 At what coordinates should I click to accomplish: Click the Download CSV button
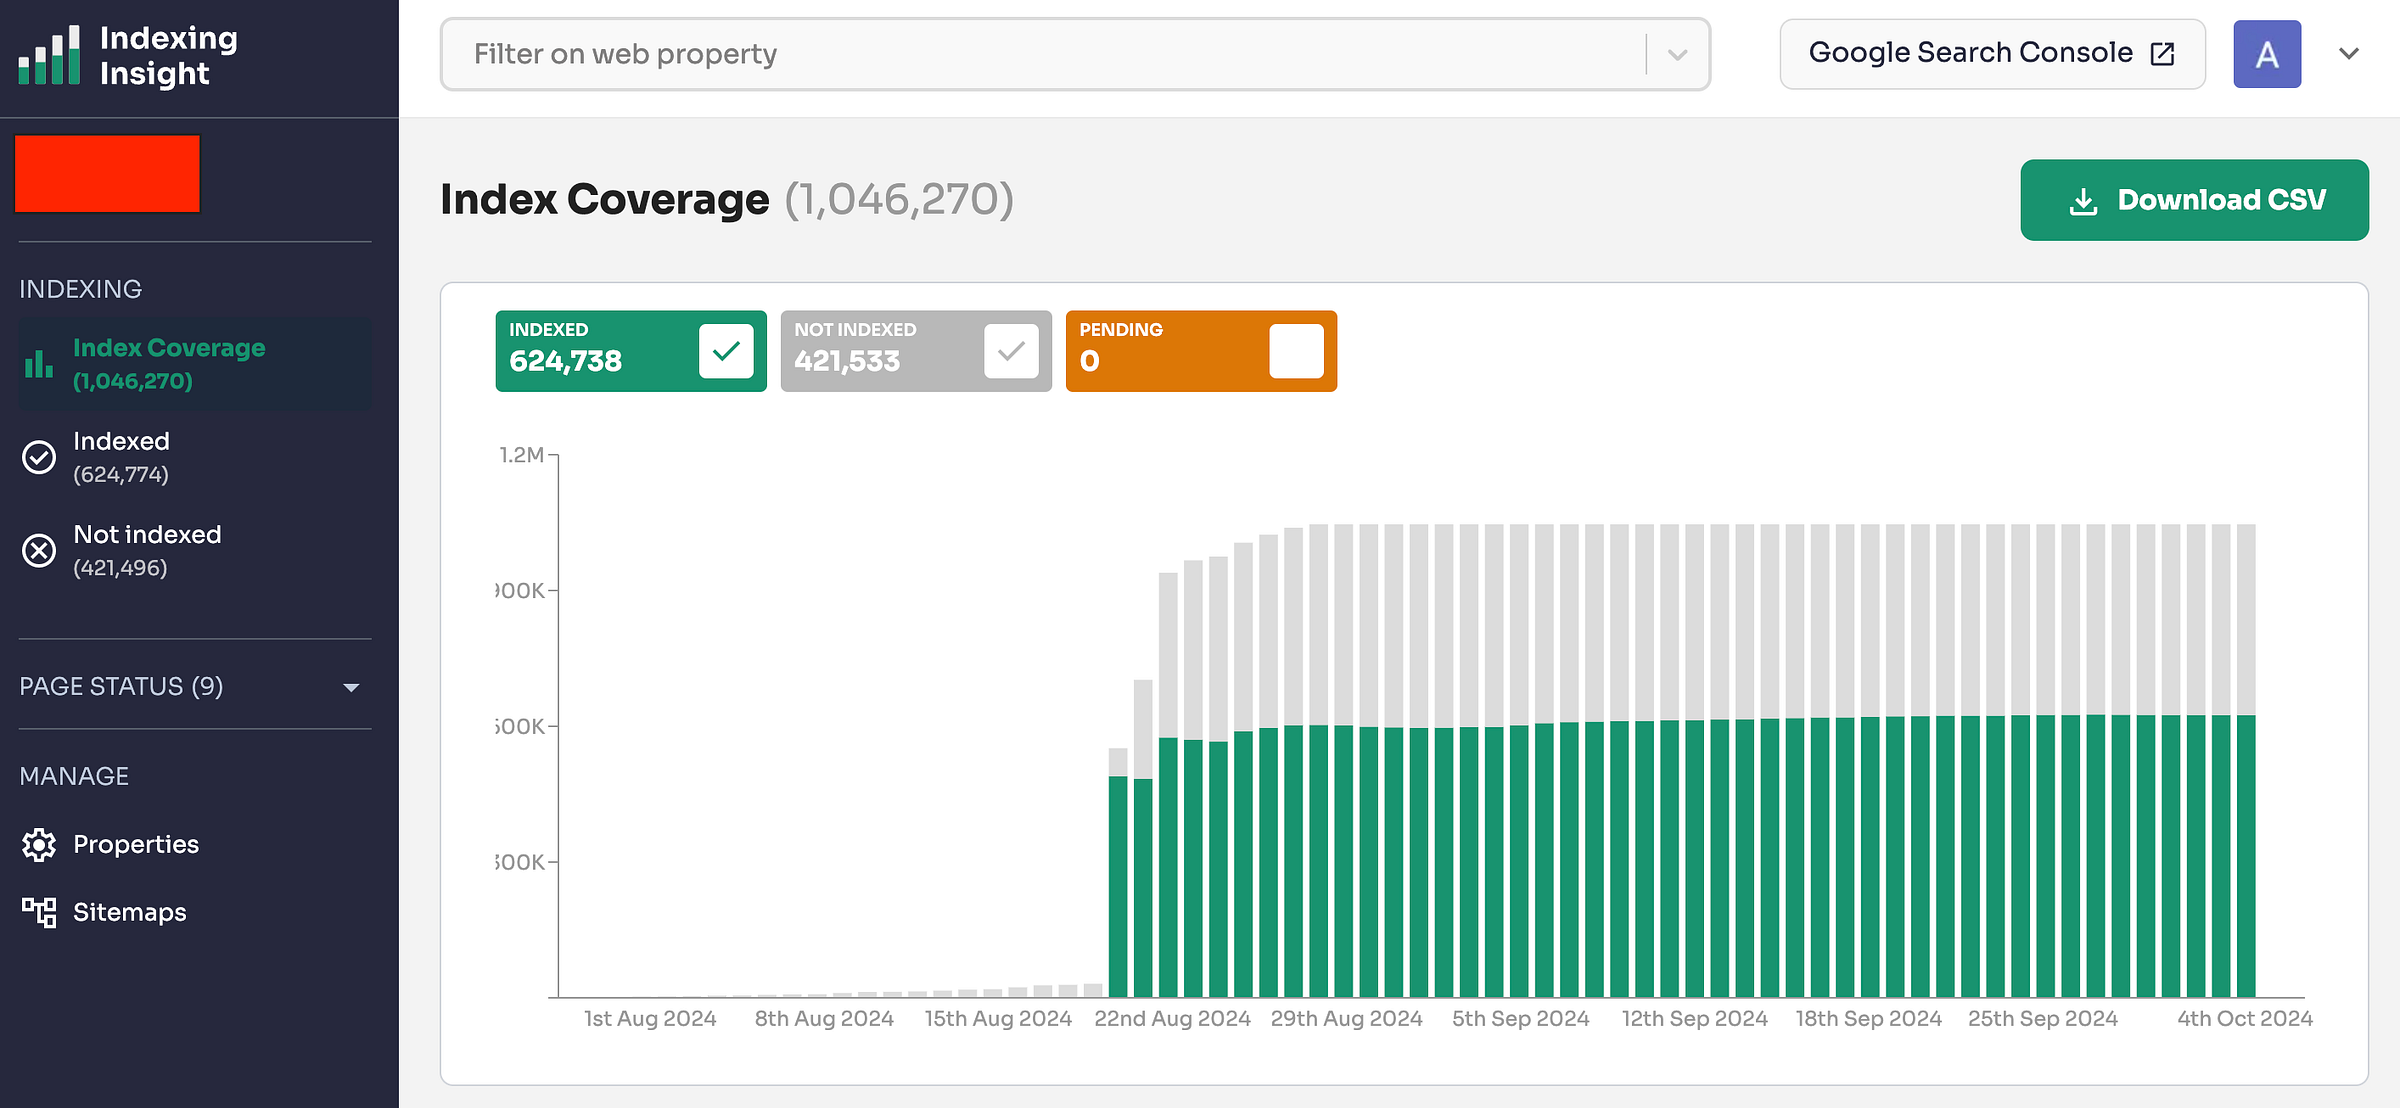point(2194,200)
